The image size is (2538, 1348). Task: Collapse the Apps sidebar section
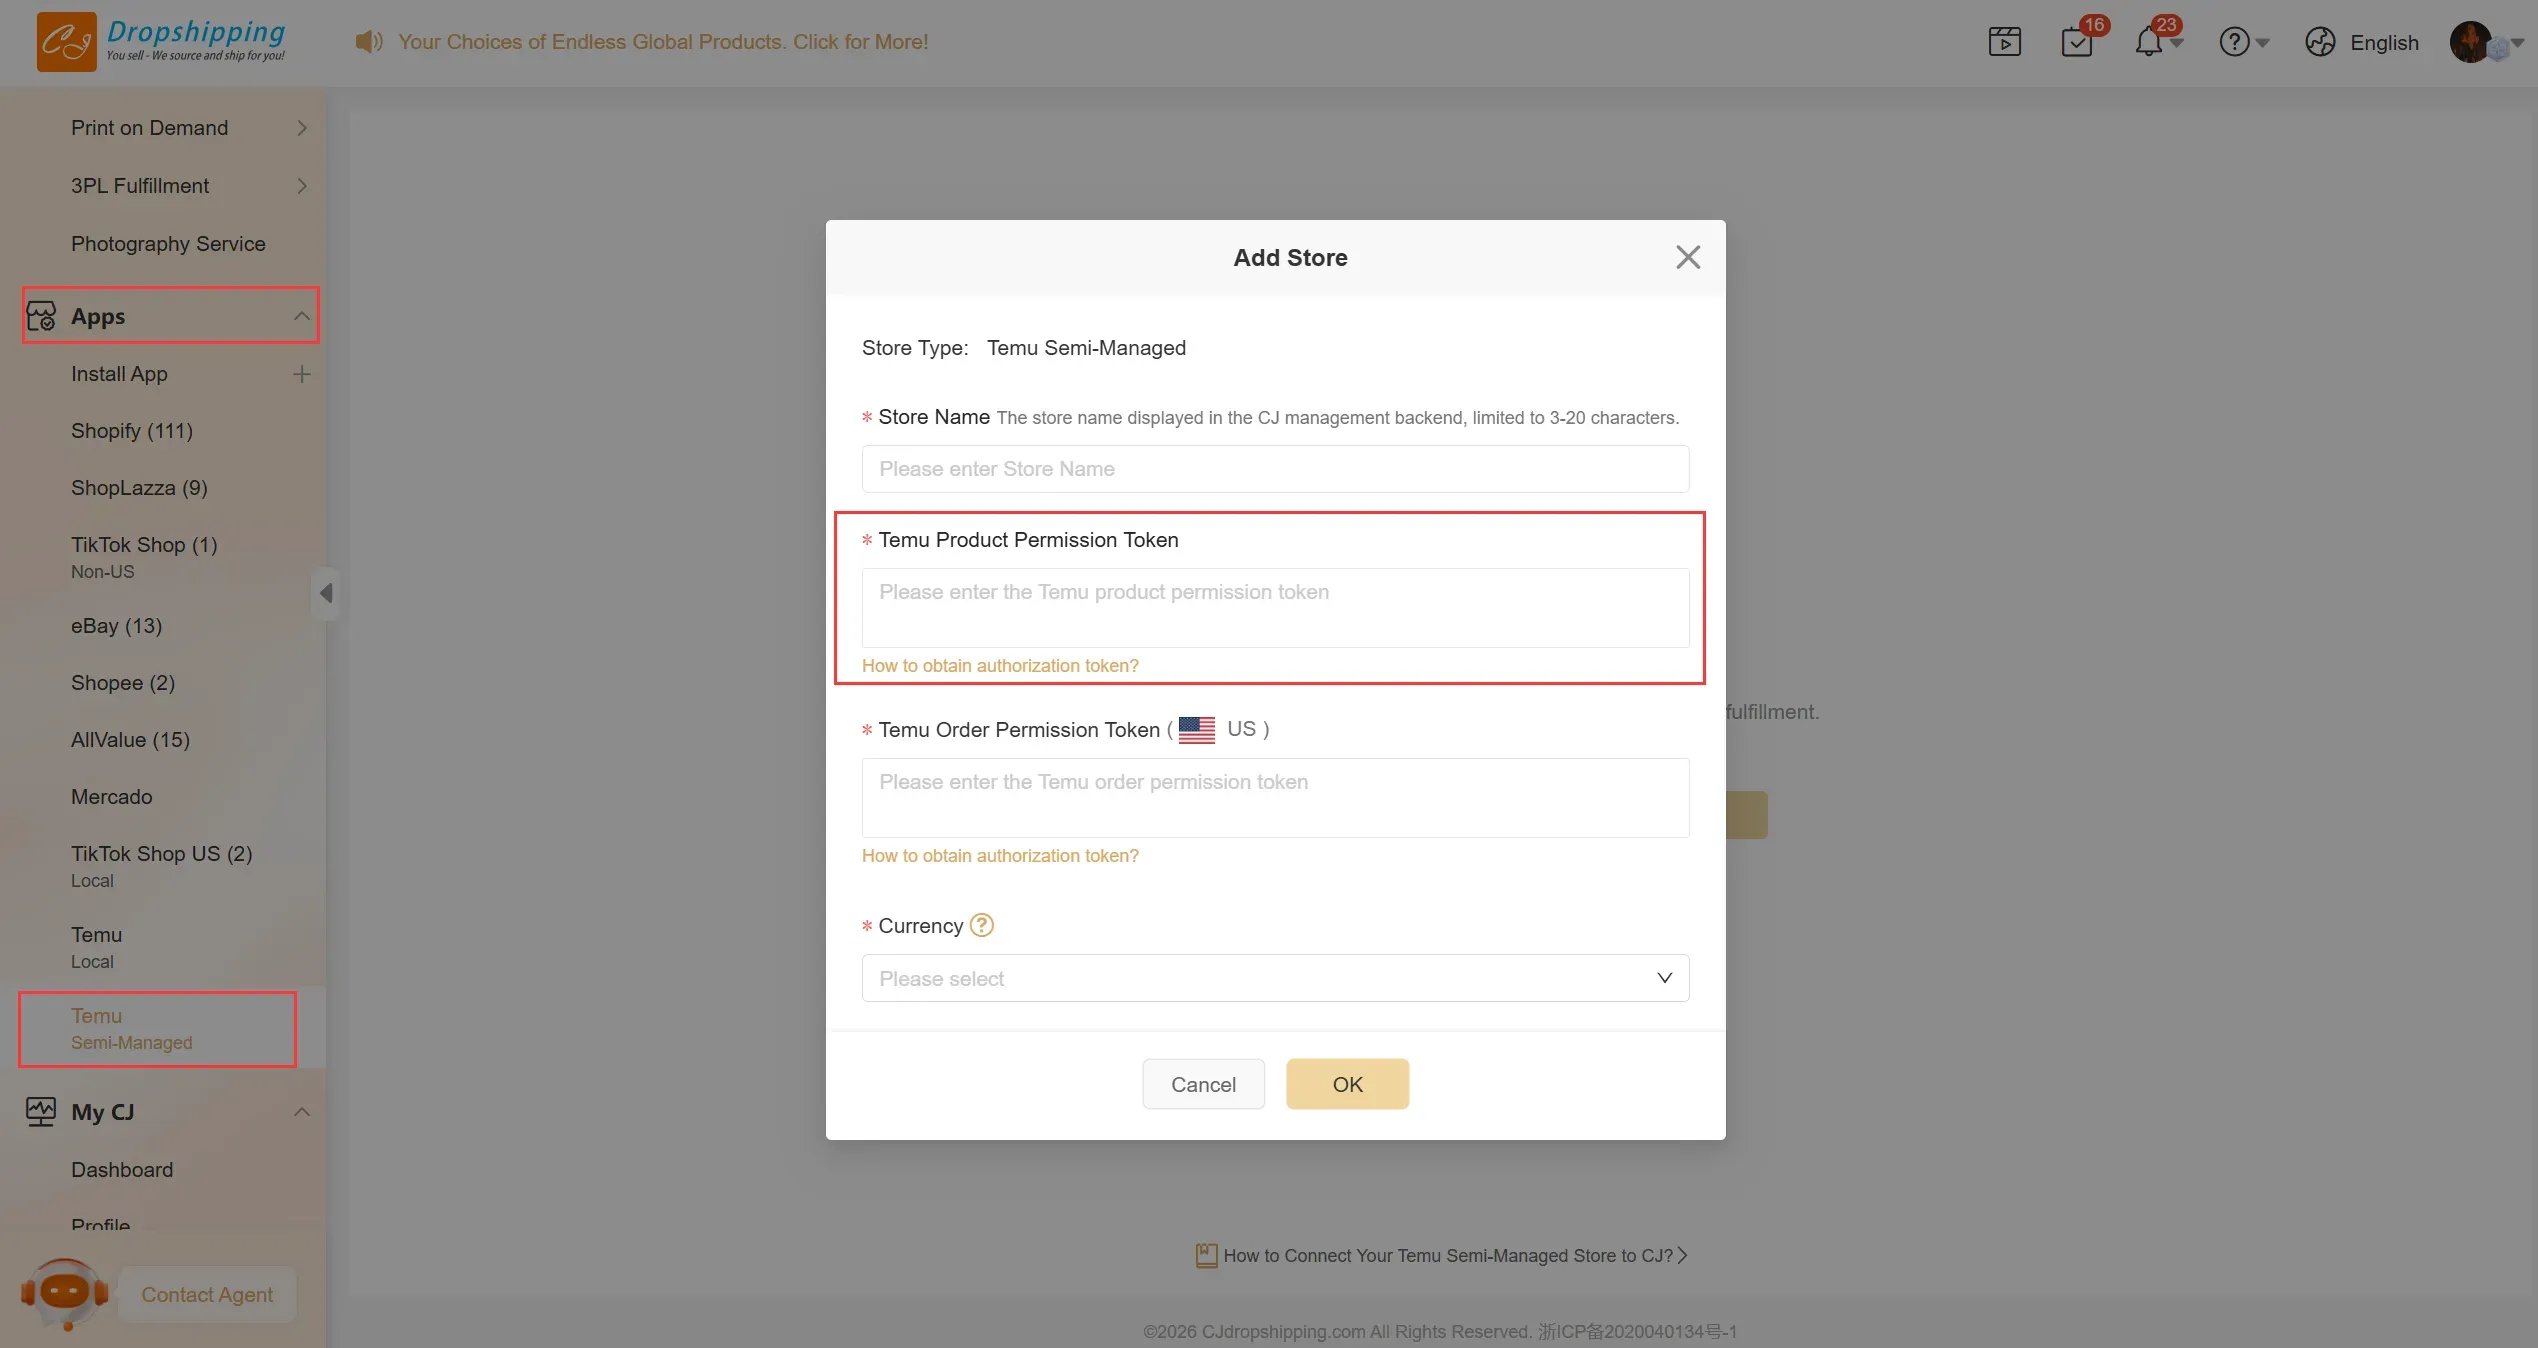(301, 316)
